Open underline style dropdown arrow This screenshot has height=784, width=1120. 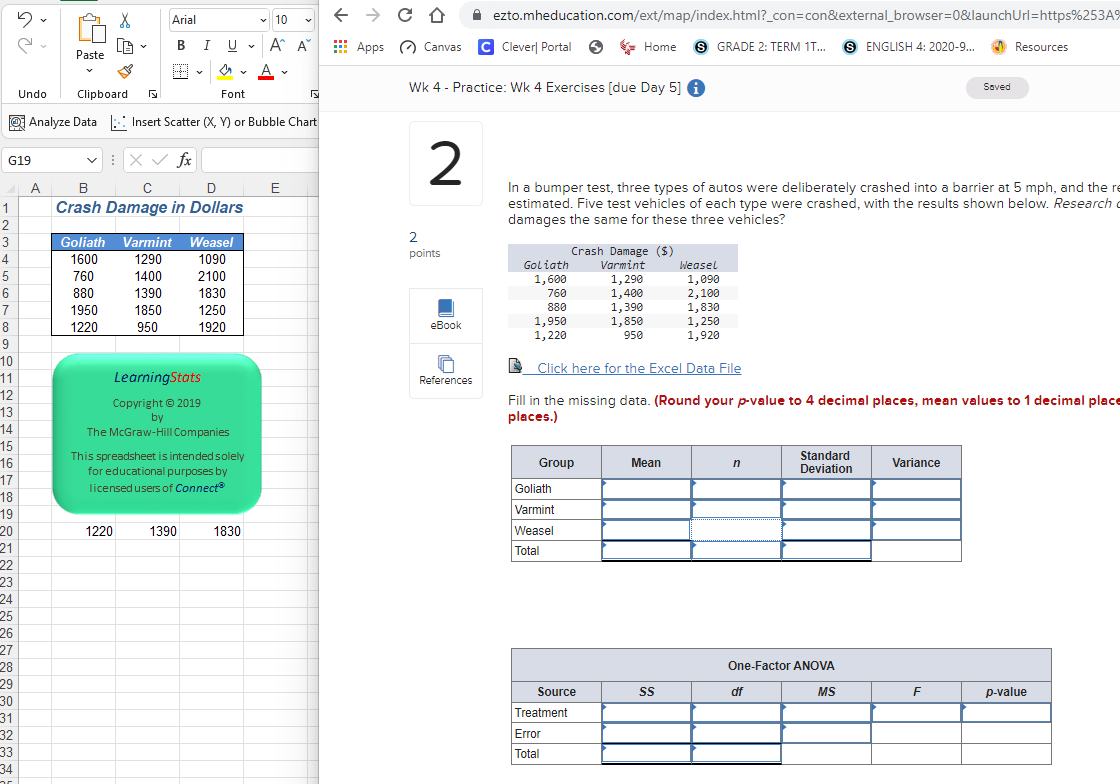tap(251, 46)
